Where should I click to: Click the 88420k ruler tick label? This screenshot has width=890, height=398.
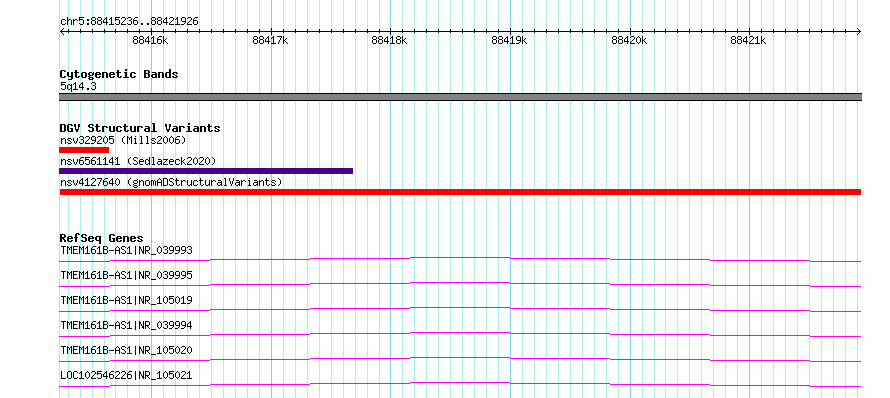coord(629,40)
